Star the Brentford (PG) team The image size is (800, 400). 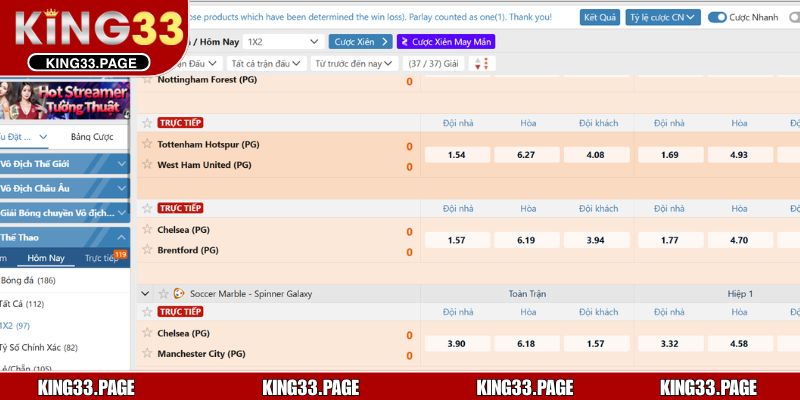click(147, 249)
